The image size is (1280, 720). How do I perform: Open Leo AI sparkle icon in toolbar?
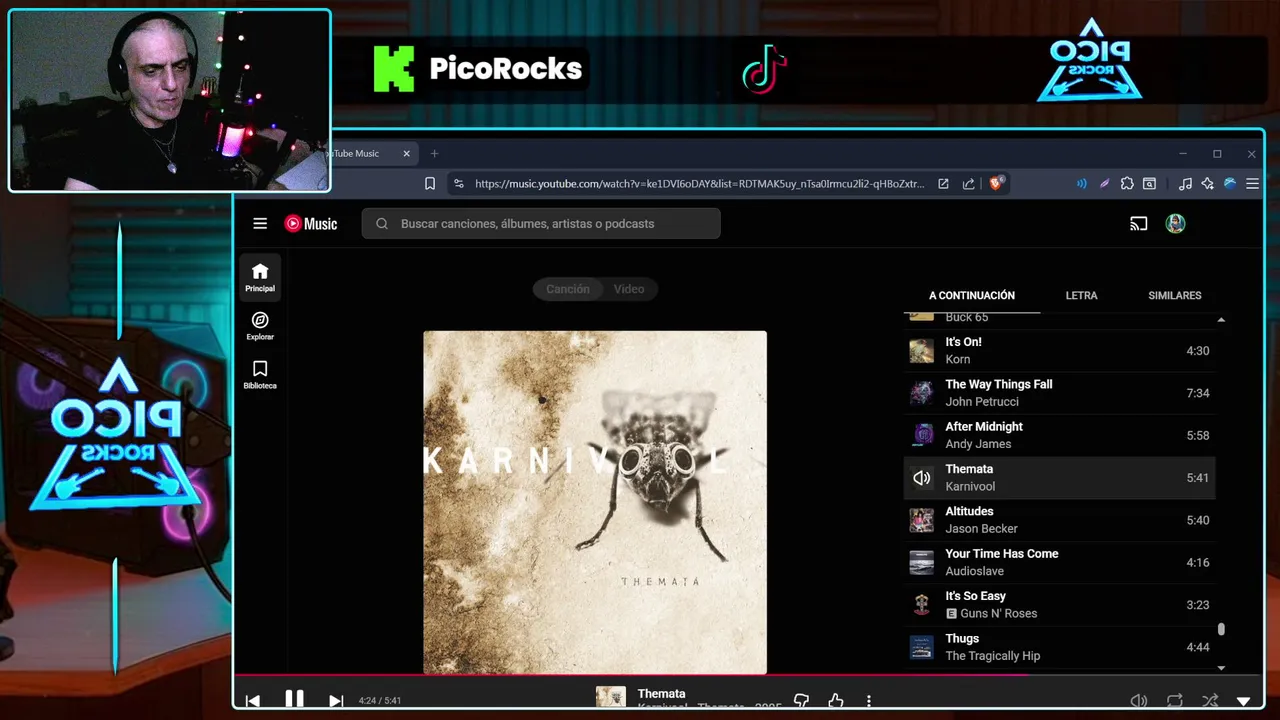[1208, 184]
